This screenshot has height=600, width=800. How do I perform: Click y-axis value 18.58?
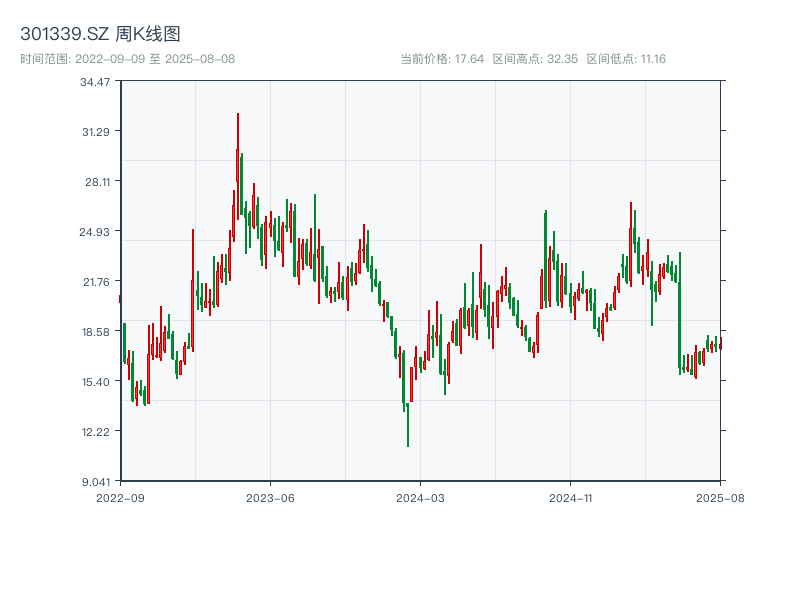click(x=96, y=332)
